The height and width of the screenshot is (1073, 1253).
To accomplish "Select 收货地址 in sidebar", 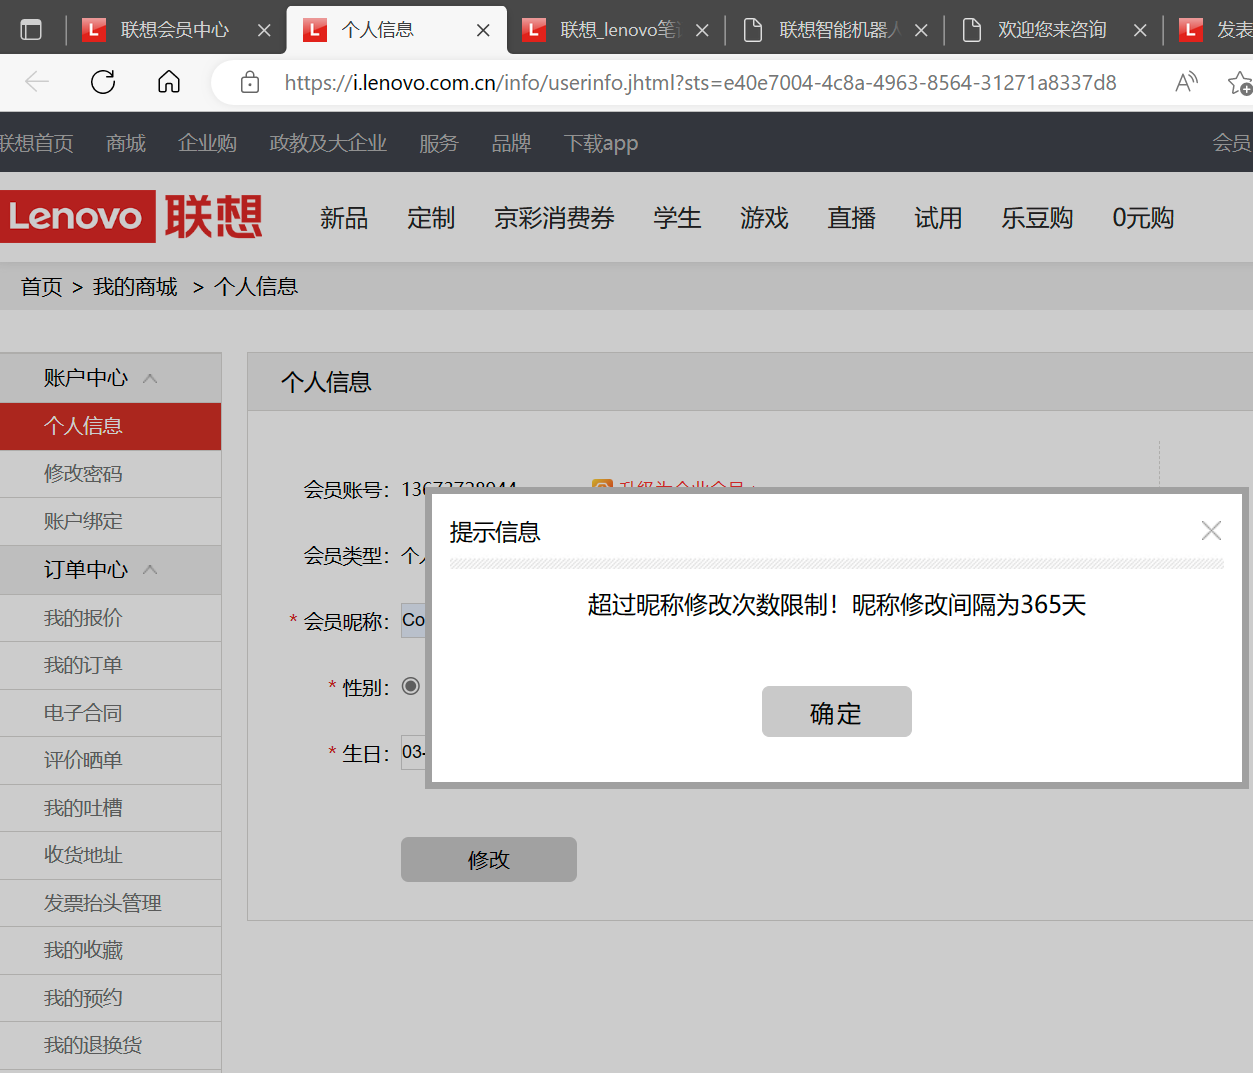I will pos(110,855).
